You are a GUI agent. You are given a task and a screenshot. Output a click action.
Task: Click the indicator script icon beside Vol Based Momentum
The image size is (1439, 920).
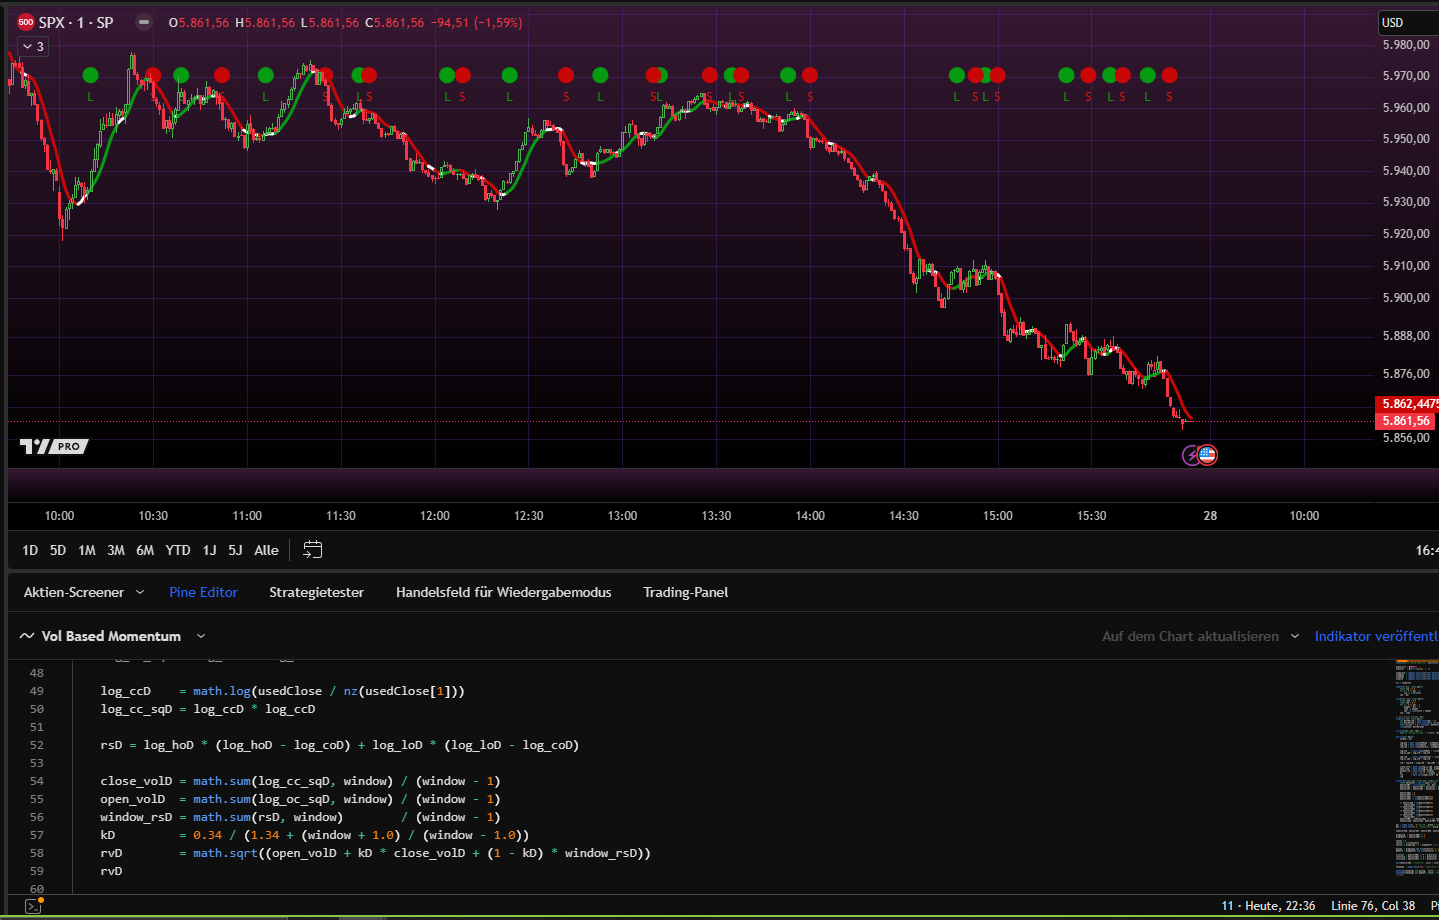point(27,636)
